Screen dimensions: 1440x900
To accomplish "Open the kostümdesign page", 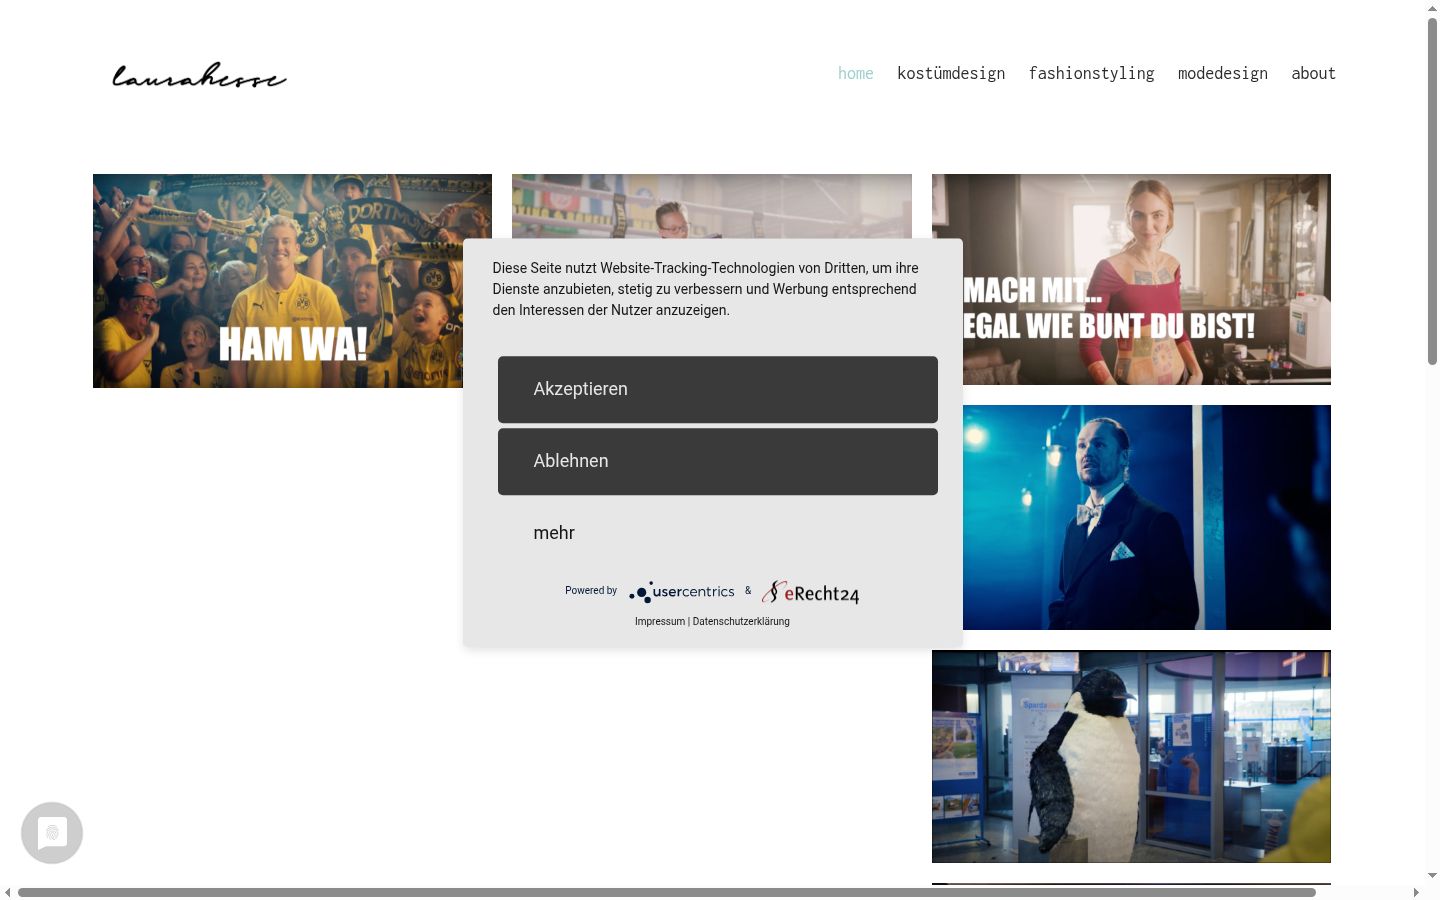I will [x=951, y=73].
